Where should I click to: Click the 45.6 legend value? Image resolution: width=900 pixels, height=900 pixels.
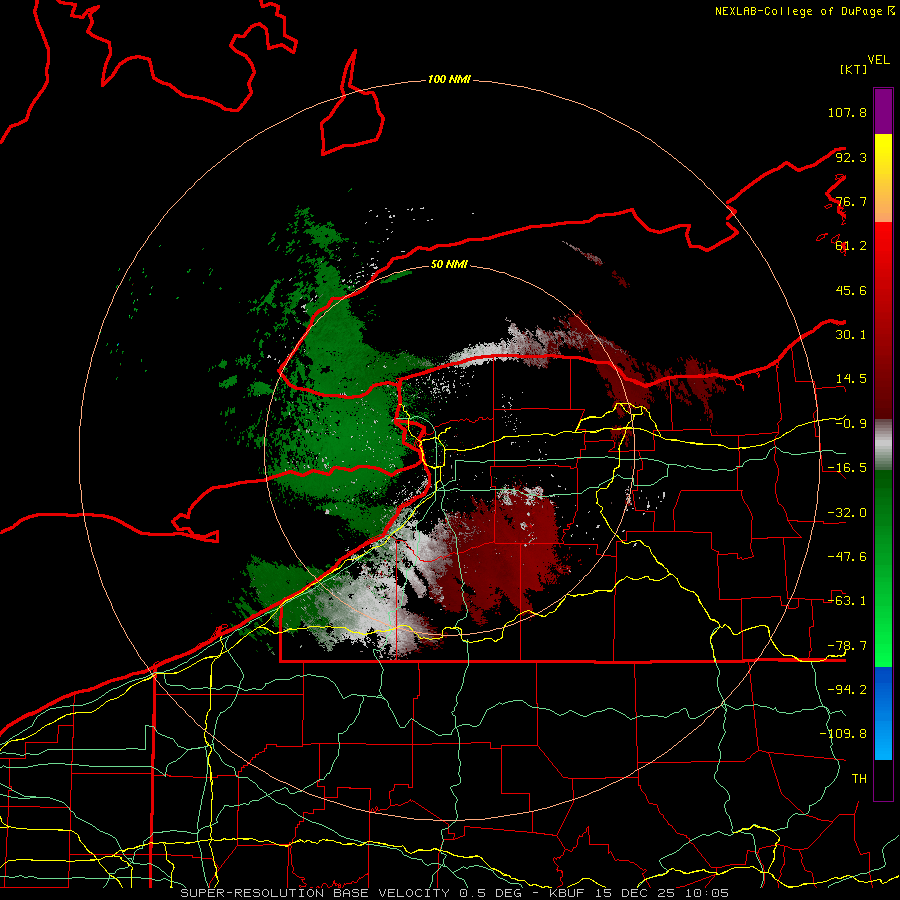pyautogui.click(x=851, y=290)
